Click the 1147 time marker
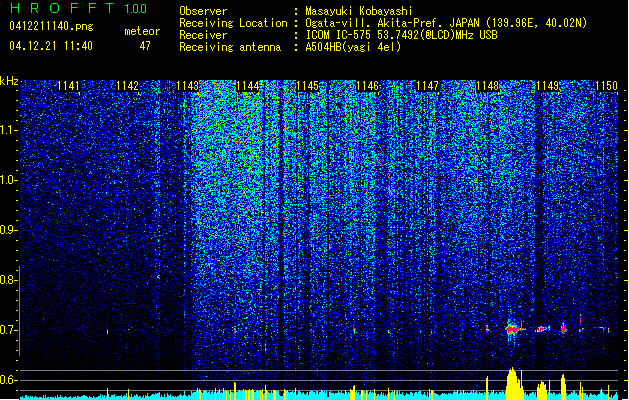Viewport: 629px width, 400px height. [x=428, y=86]
